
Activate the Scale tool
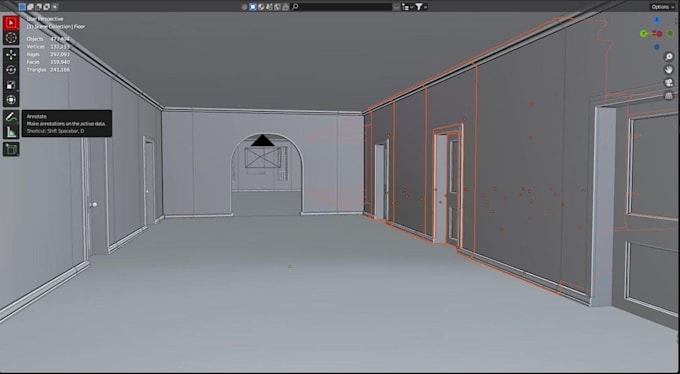(11, 85)
